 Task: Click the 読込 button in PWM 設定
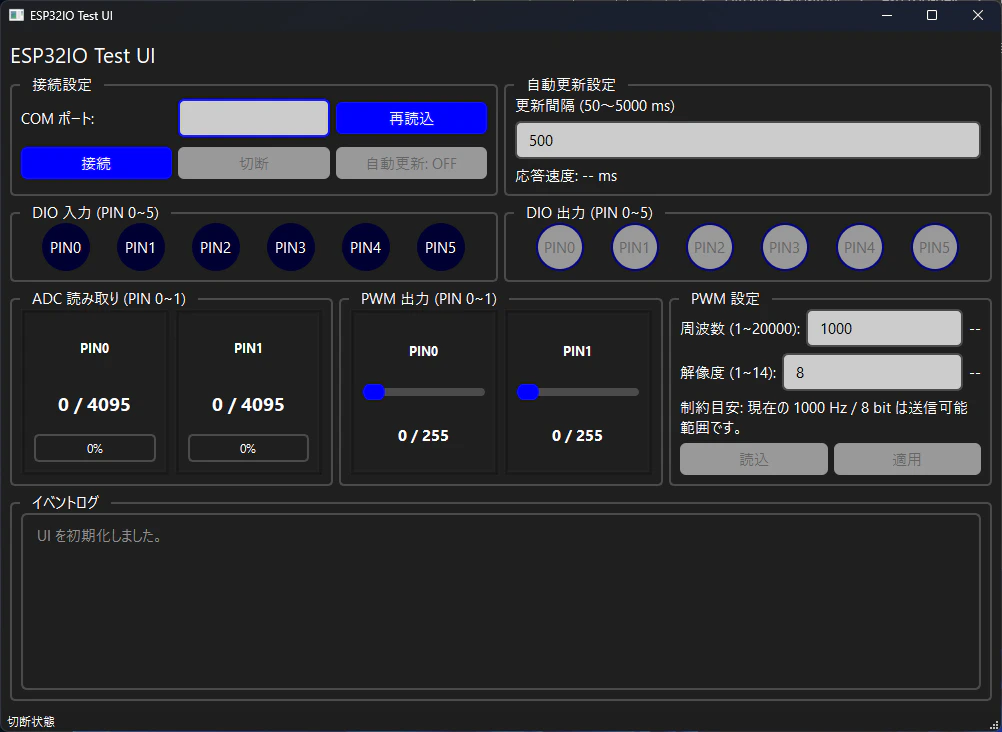(753, 459)
